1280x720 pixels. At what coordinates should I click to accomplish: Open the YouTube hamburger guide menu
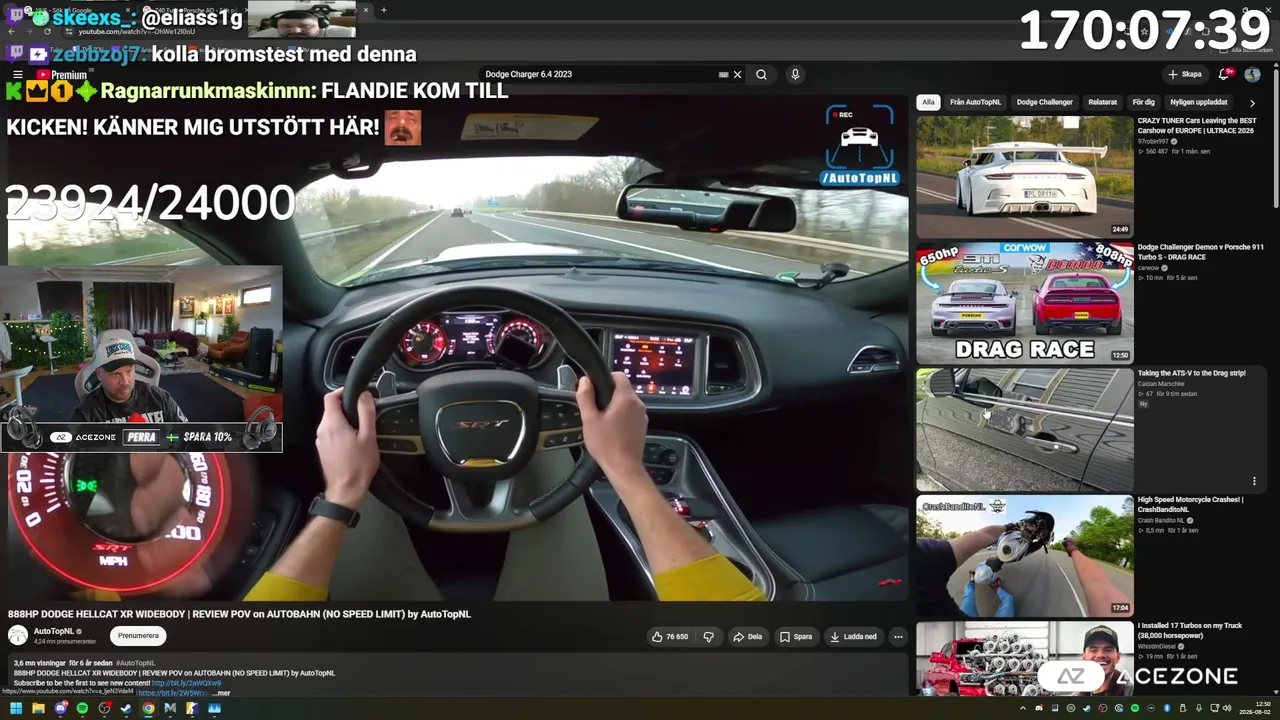click(x=17, y=75)
